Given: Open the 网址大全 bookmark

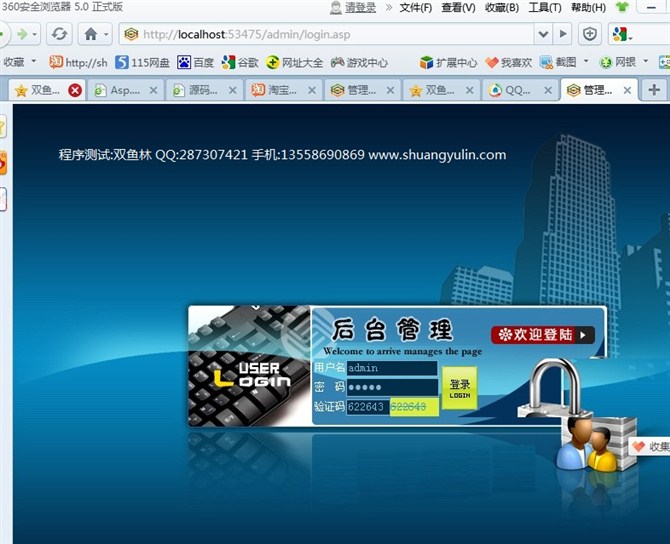Looking at the screenshot, I should point(294,62).
